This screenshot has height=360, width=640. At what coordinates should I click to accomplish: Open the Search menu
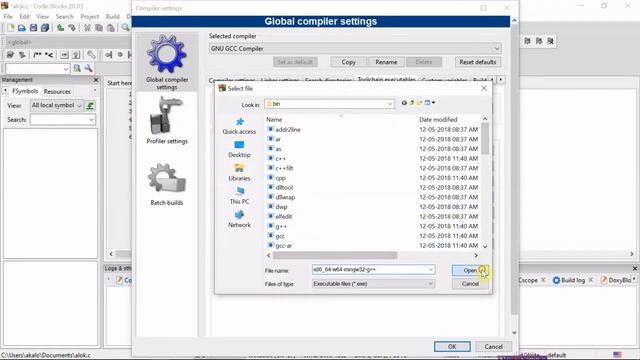coord(64,17)
